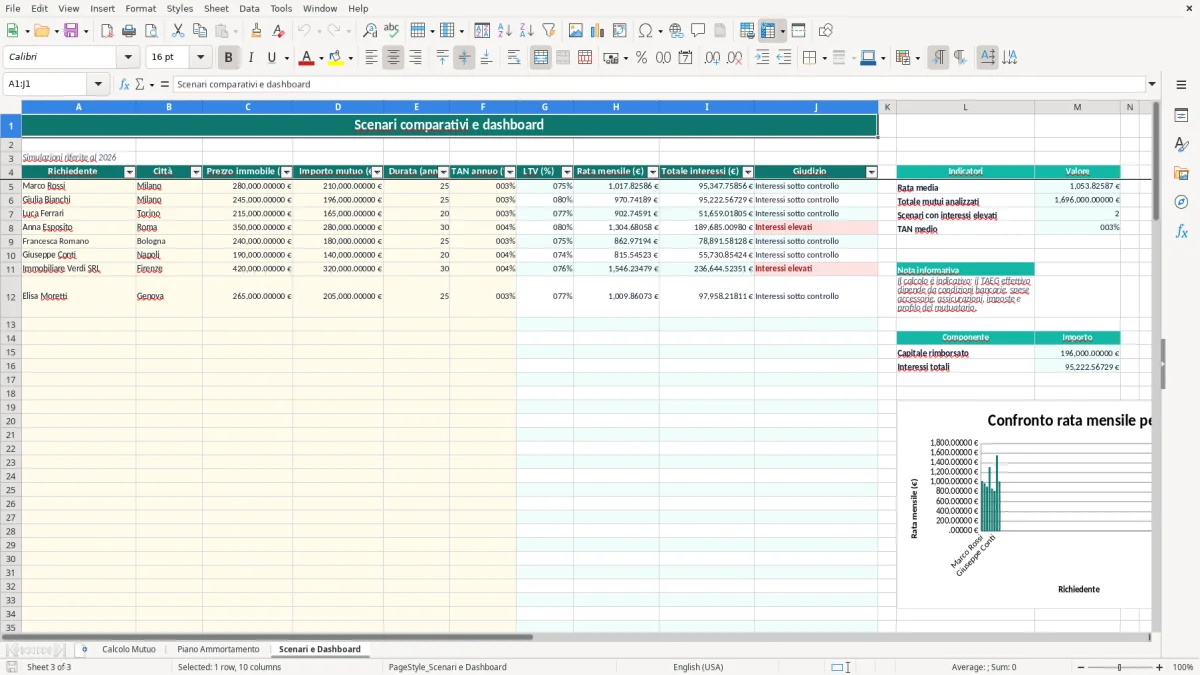The height and width of the screenshot is (675, 1200).
Task: Click the Save document icon
Action: (71, 31)
